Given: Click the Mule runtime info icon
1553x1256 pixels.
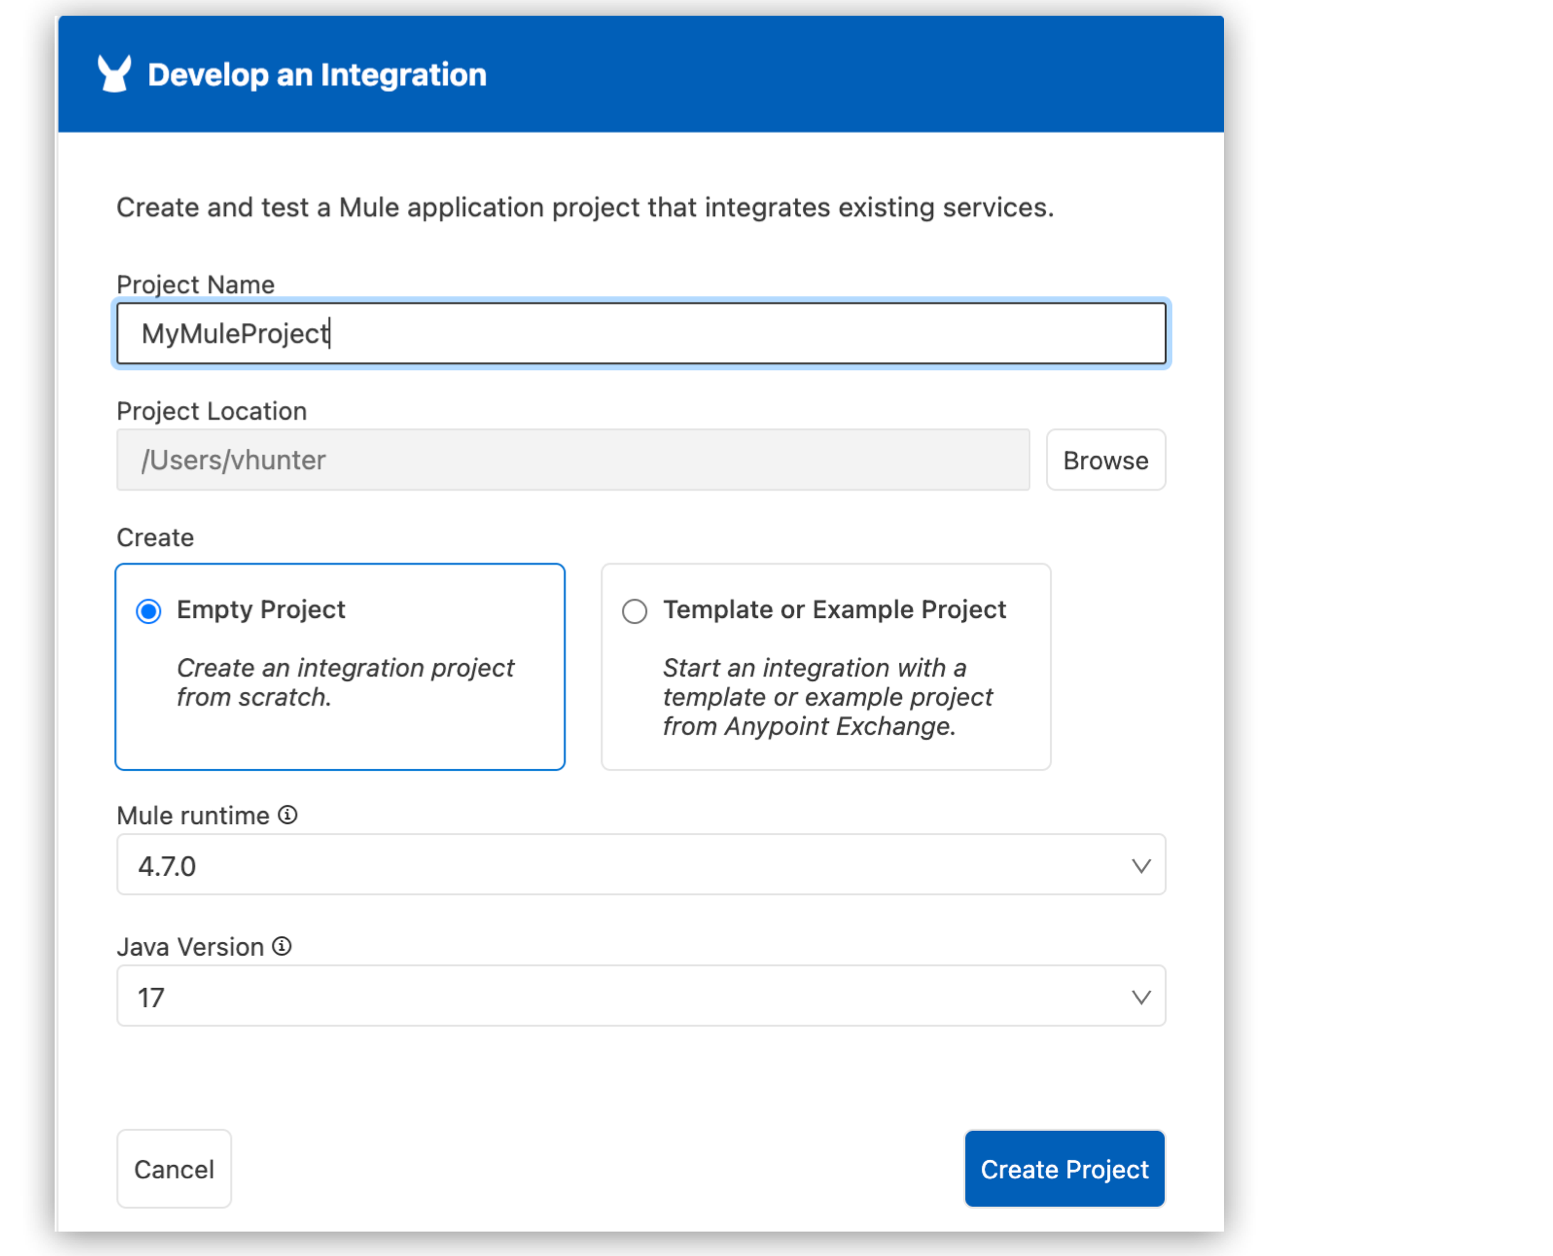Looking at the screenshot, I should (x=288, y=815).
